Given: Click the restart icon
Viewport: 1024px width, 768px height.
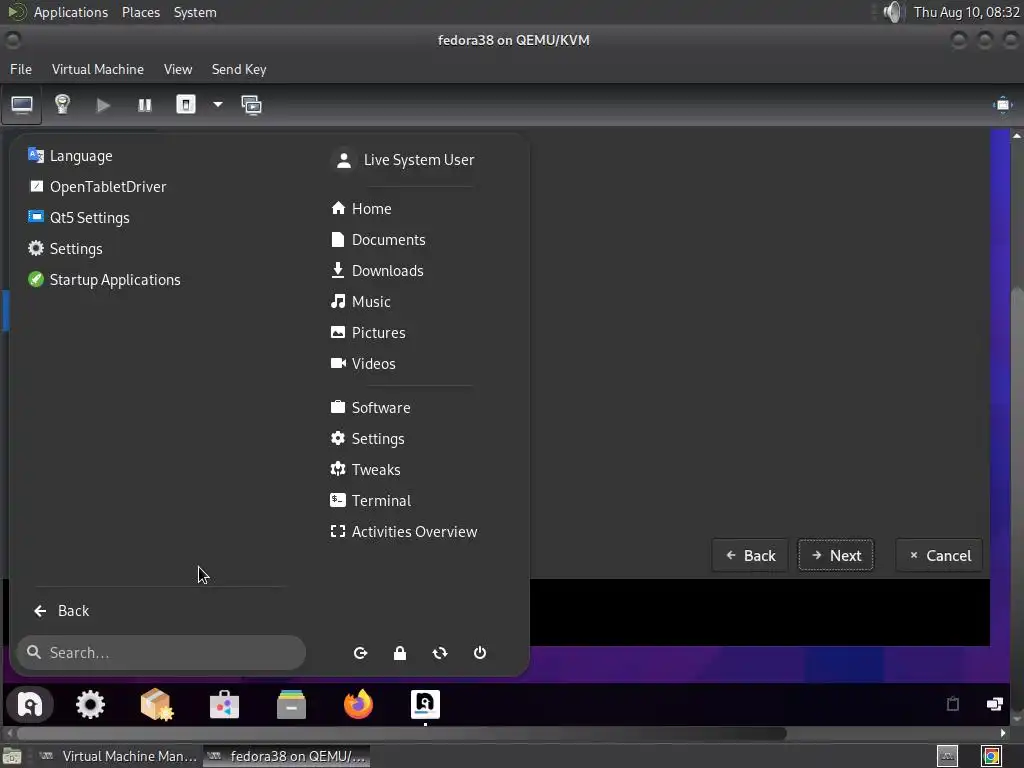Looking at the screenshot, I should pyautogui.click(x=440, y=653).
